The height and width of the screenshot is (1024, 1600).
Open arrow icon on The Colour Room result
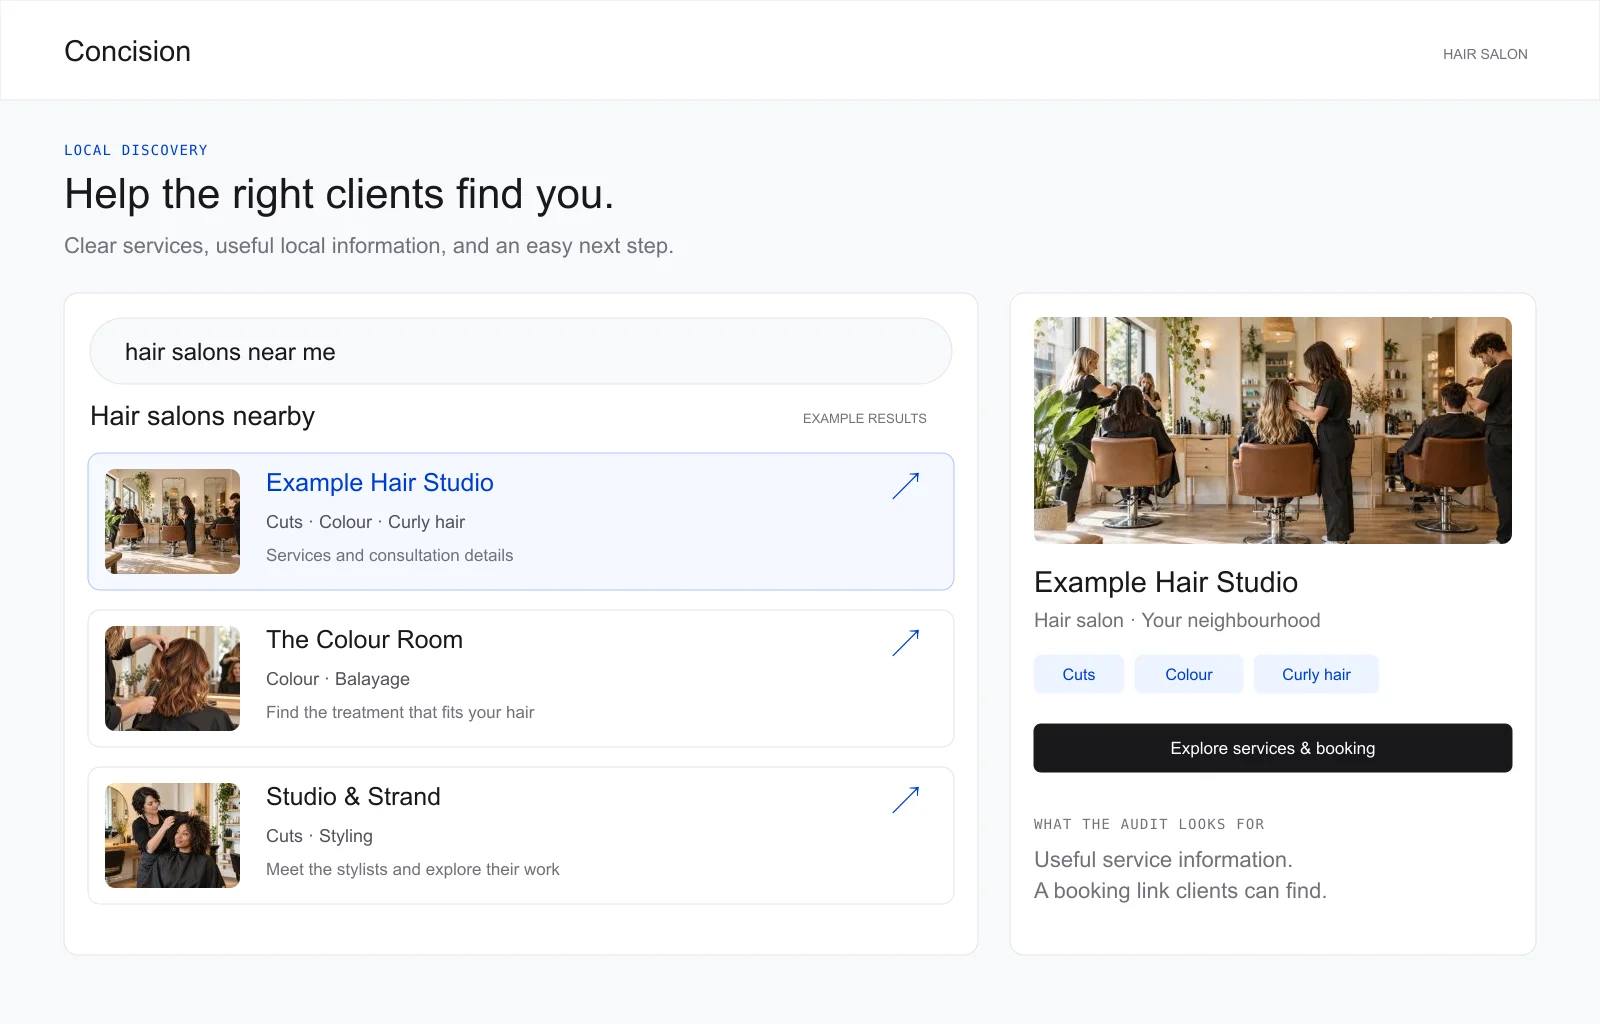click(x=905, y=643)
